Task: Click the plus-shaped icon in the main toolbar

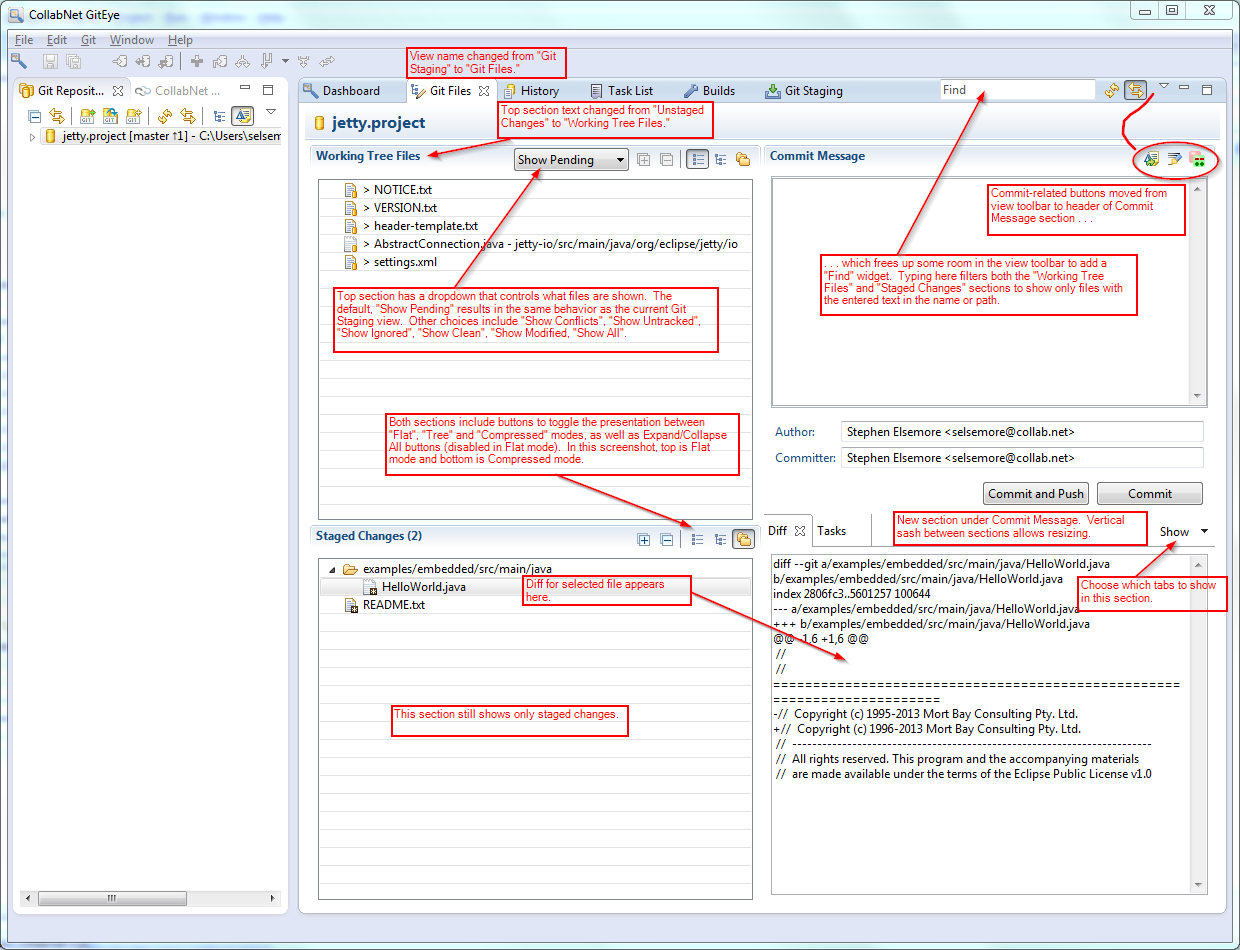Action: [x=197, y=61]
